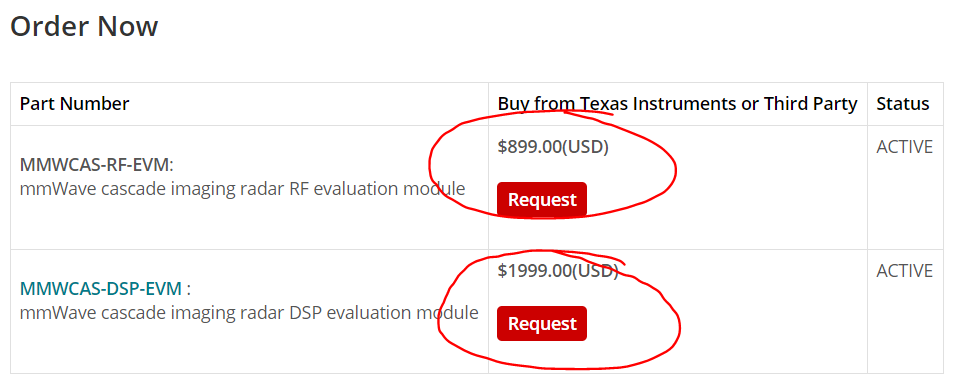The width and height of the screenshot is (958, 387).
Task: Click Request button for MMWCAS-DSP-EVM
Action: [542, 323]
